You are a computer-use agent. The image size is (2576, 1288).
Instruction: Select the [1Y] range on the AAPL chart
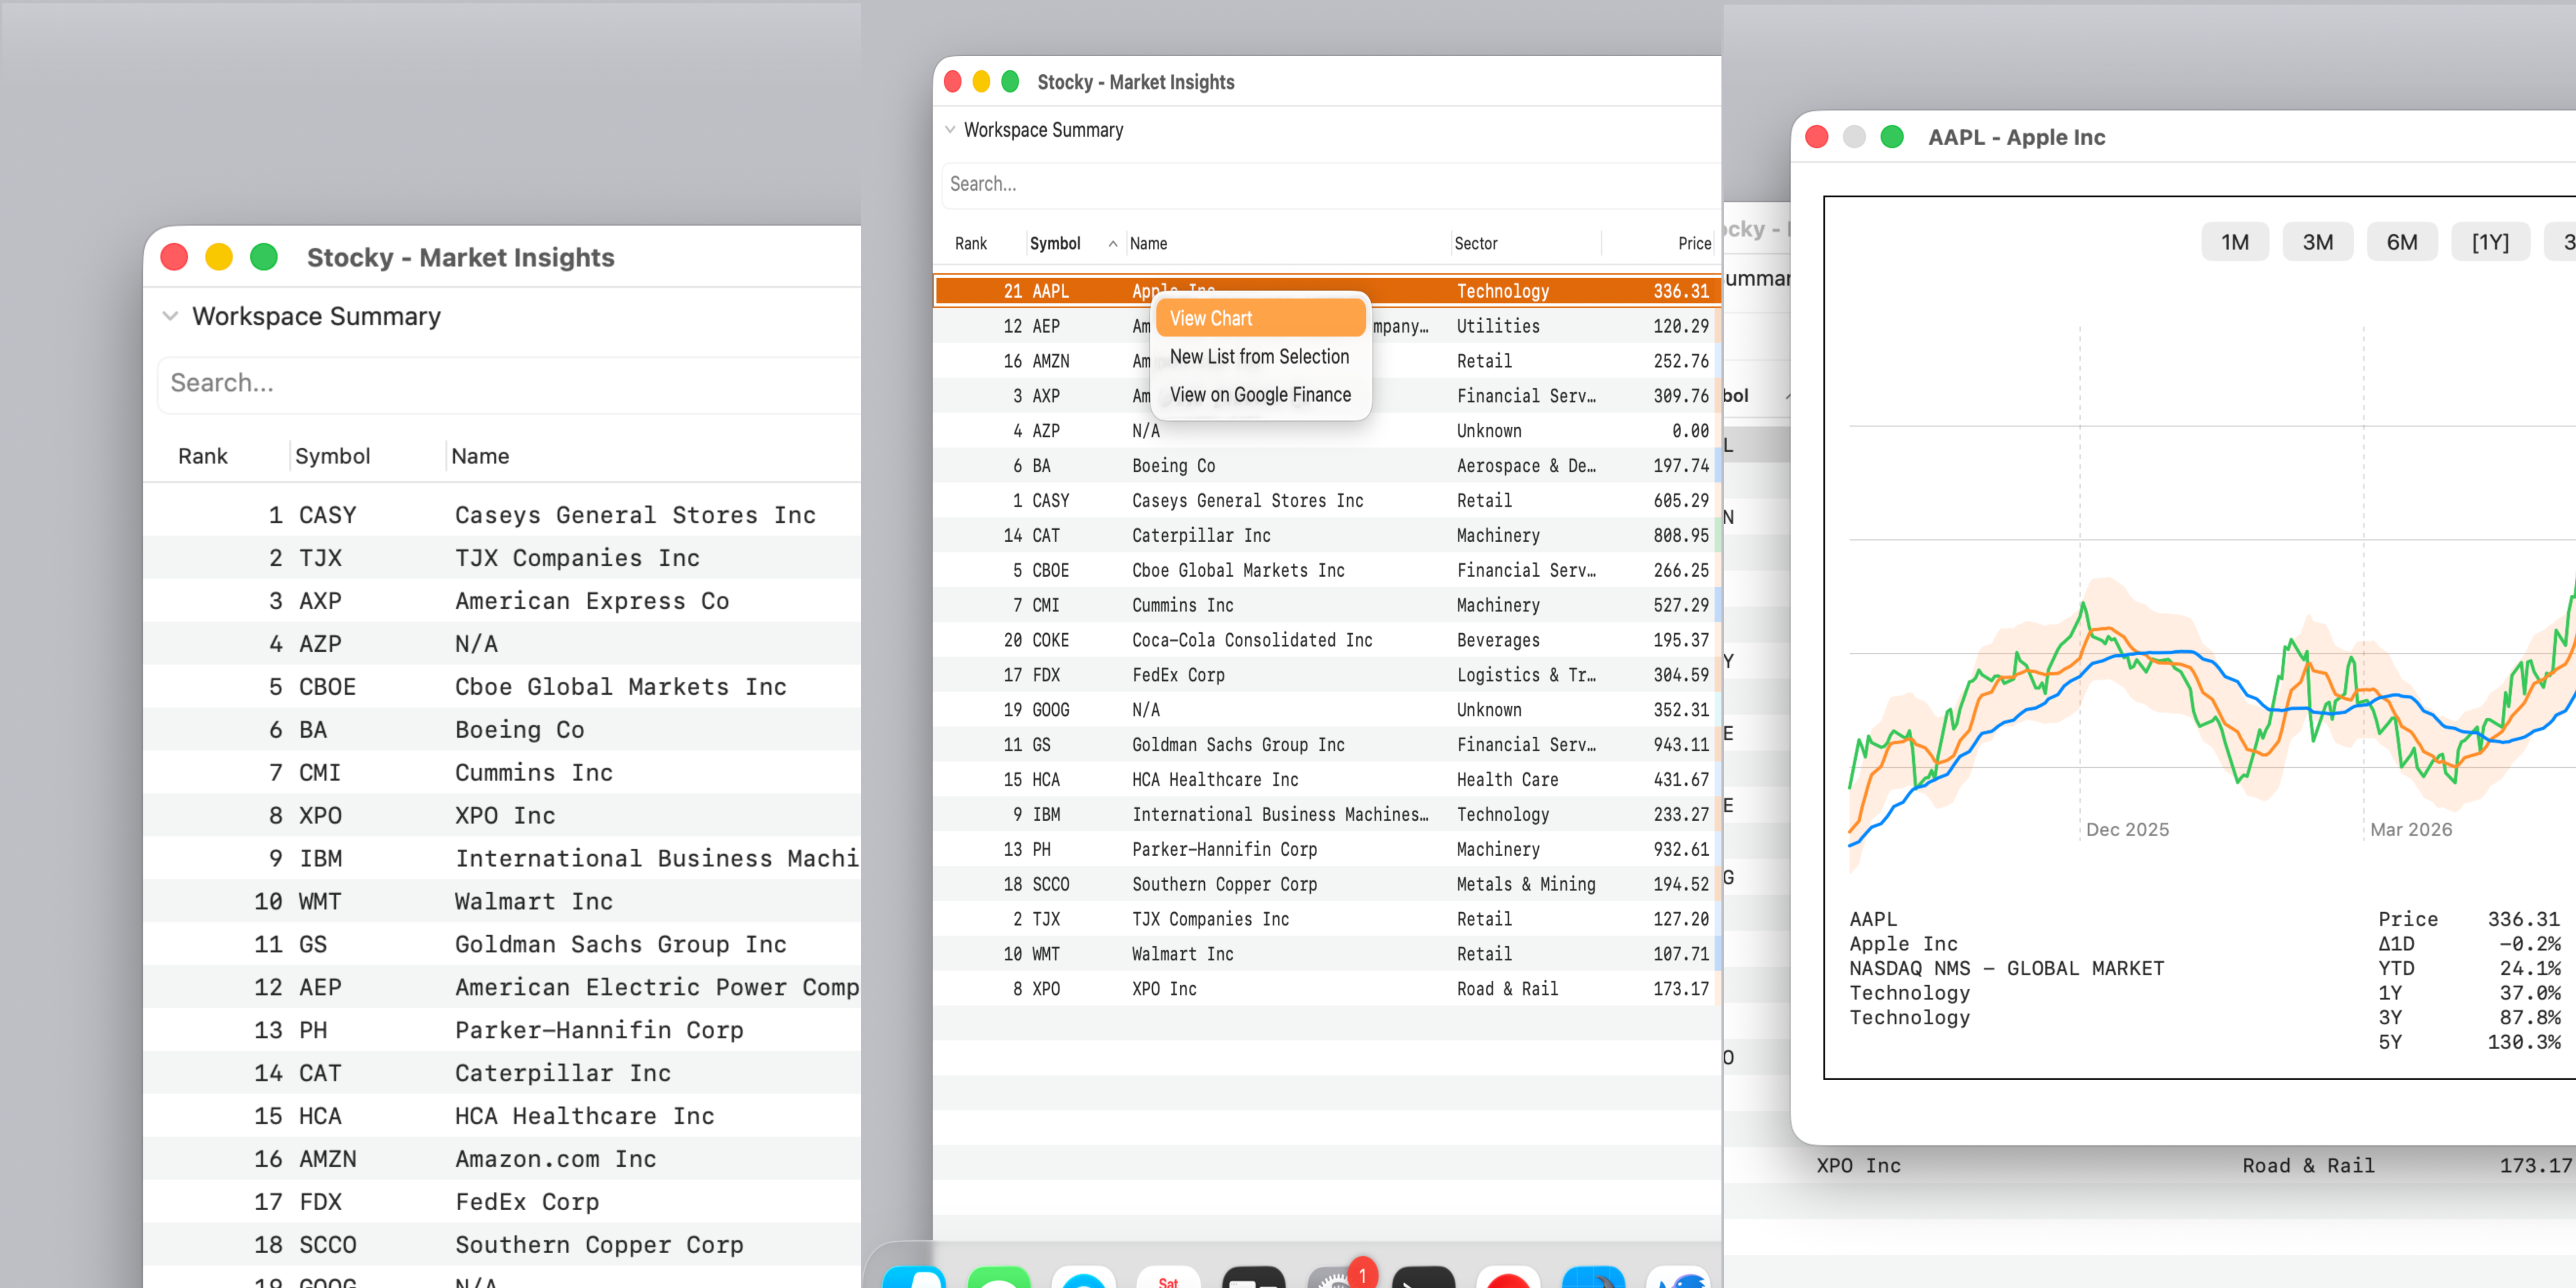[2490, 242]
